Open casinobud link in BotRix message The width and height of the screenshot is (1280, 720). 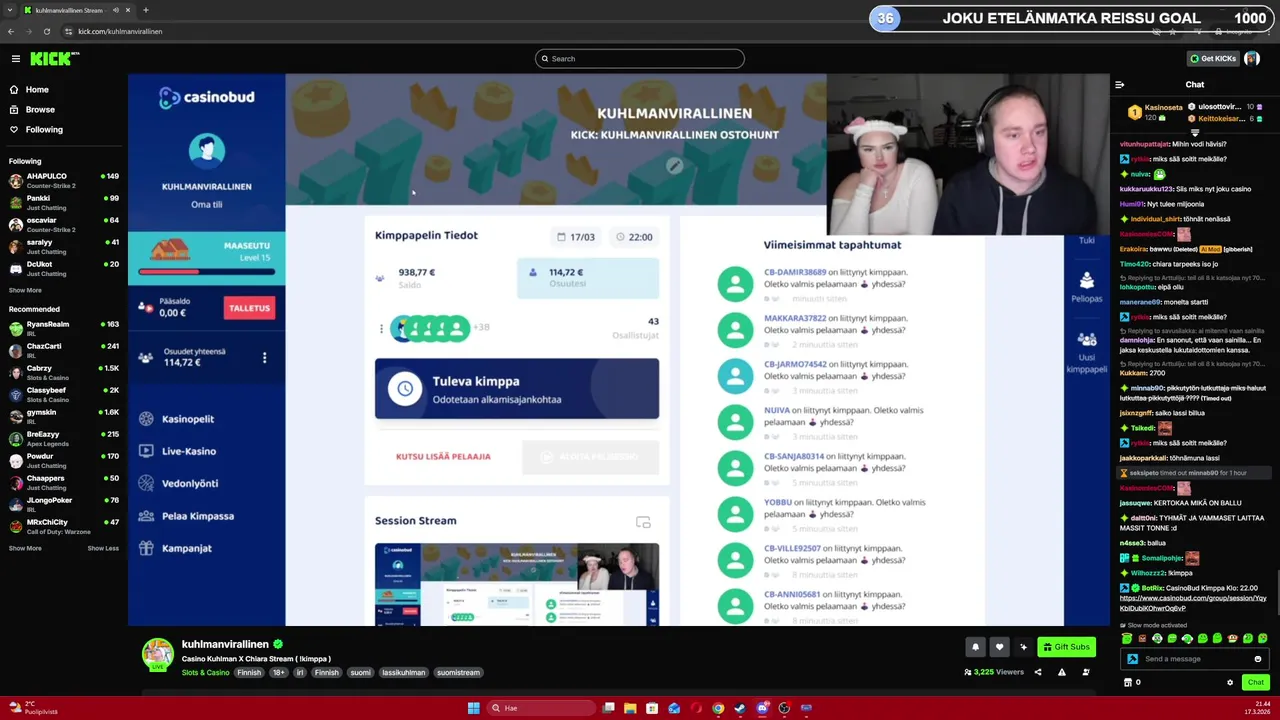(1193, 603)
